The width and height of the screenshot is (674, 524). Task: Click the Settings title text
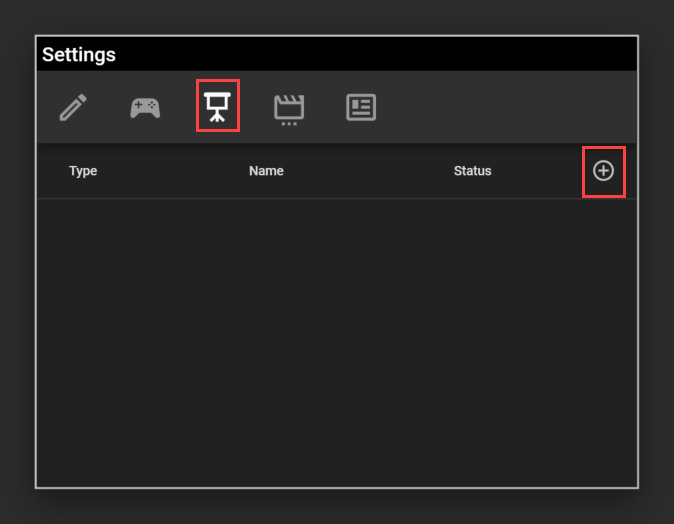pos(79,55)
